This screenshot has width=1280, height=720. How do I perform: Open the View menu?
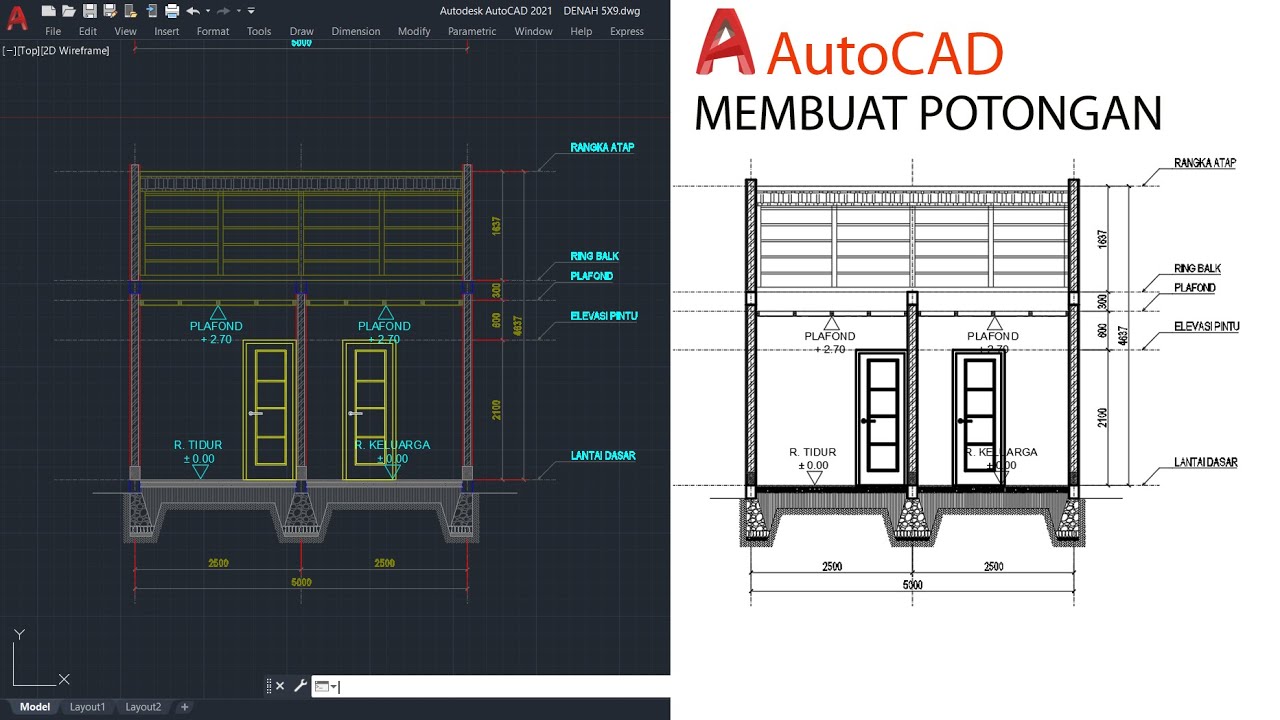point(125,31)
